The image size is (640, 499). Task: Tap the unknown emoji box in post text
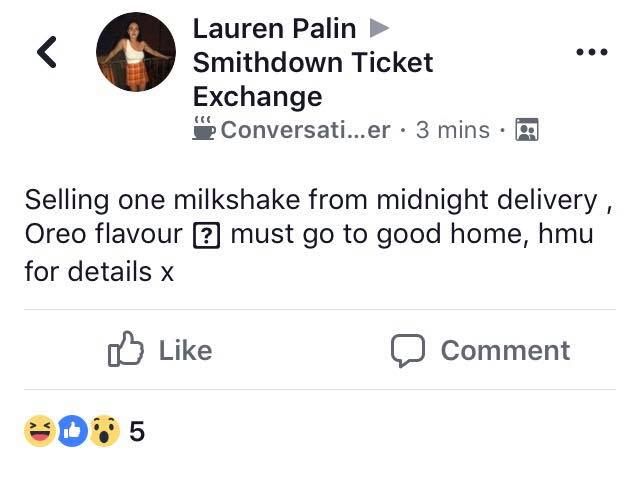207,235
